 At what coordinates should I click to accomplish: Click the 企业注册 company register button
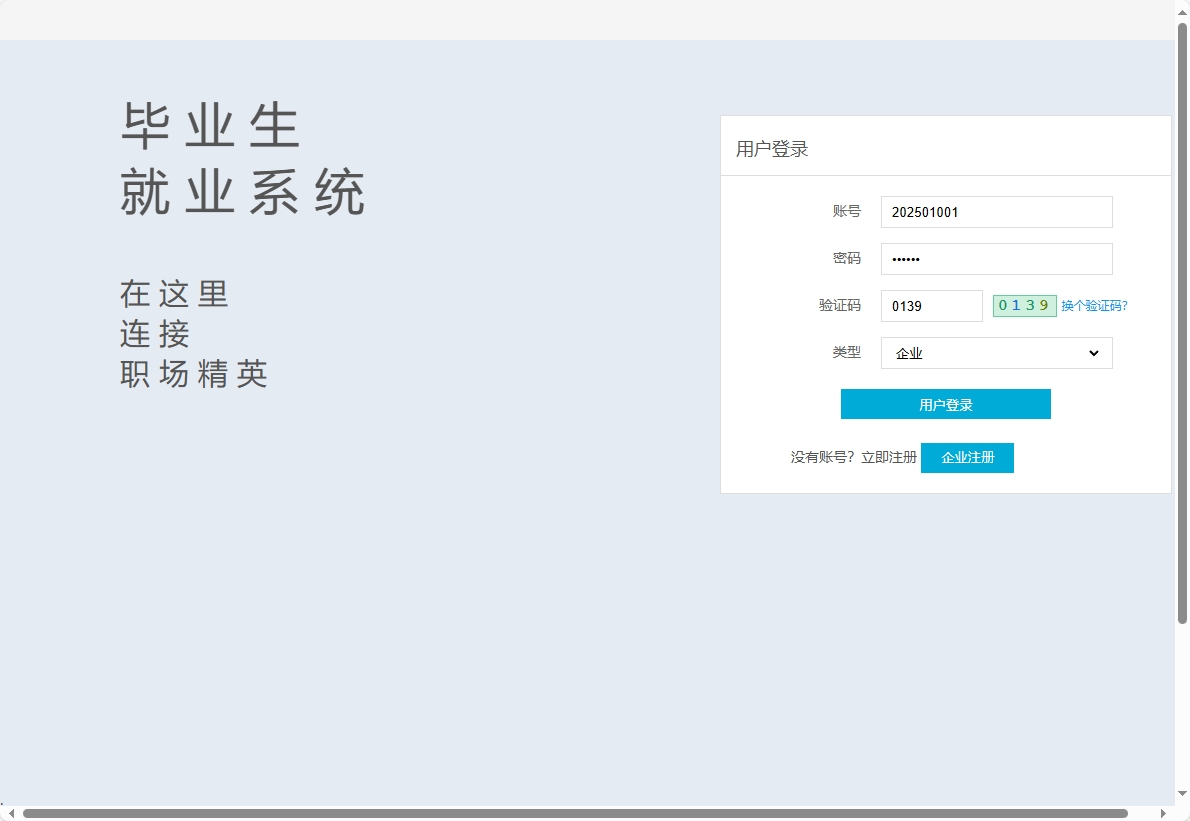click(967, 457)
